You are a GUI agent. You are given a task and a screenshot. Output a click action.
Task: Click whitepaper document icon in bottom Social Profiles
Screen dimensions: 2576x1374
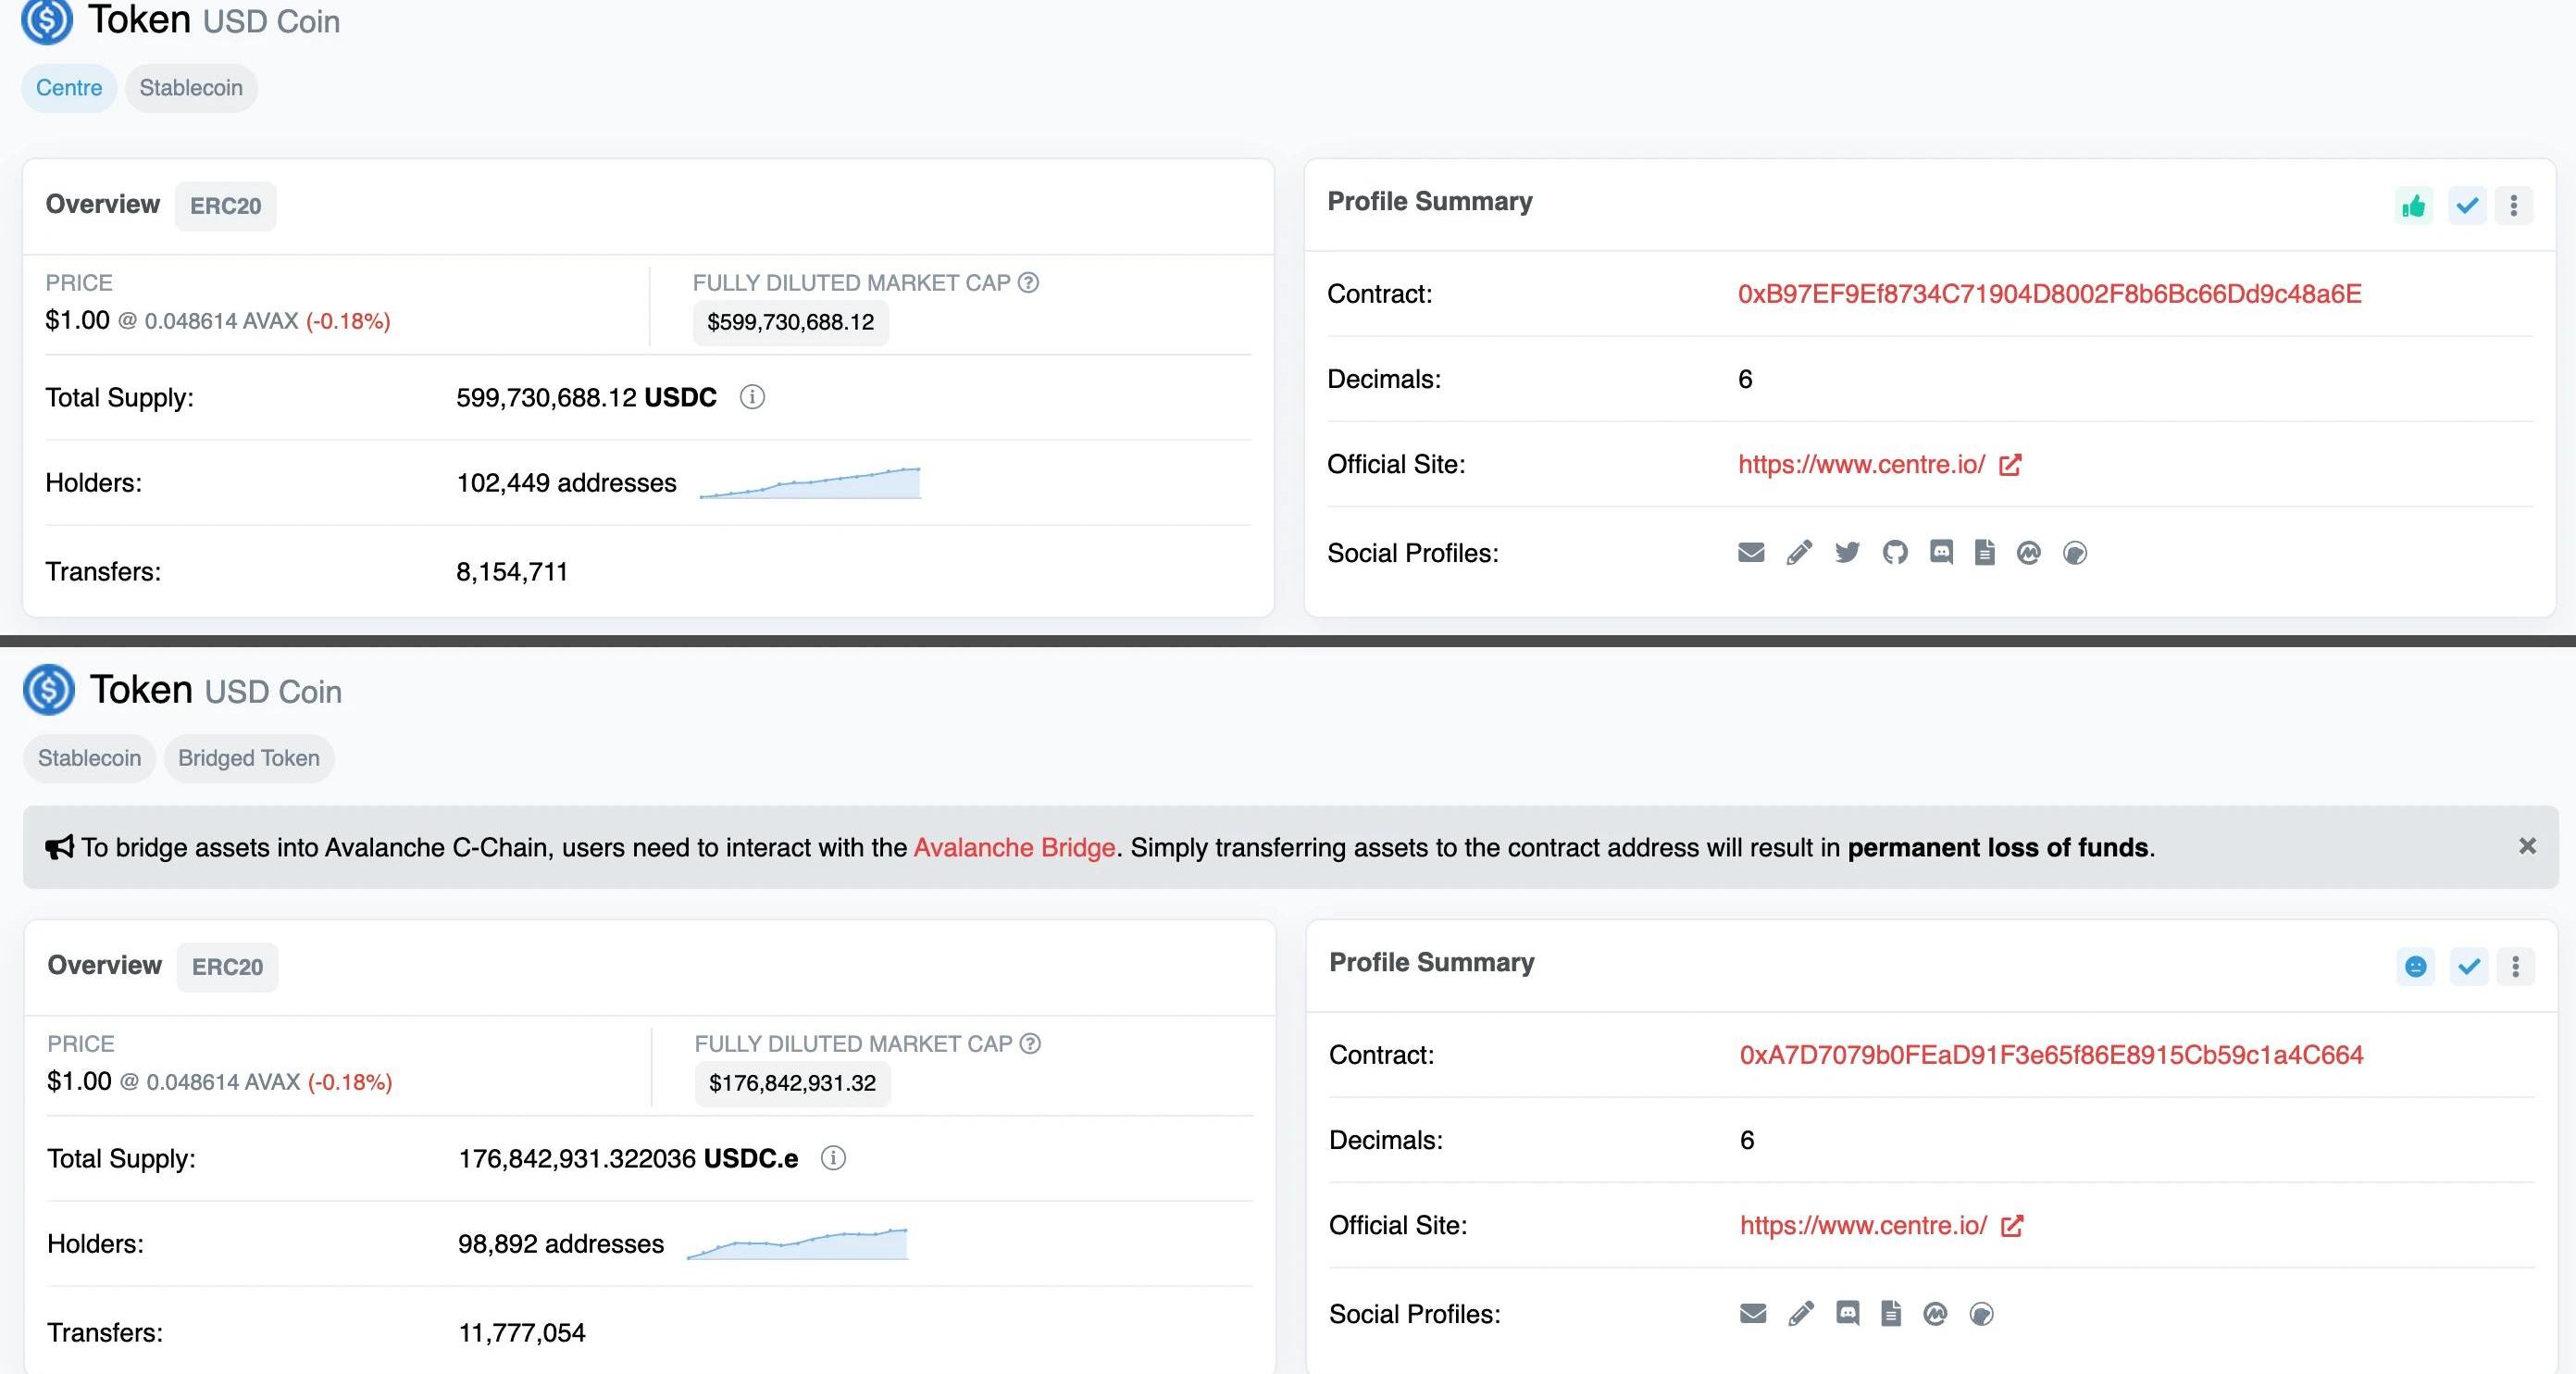[1890, 1313]
